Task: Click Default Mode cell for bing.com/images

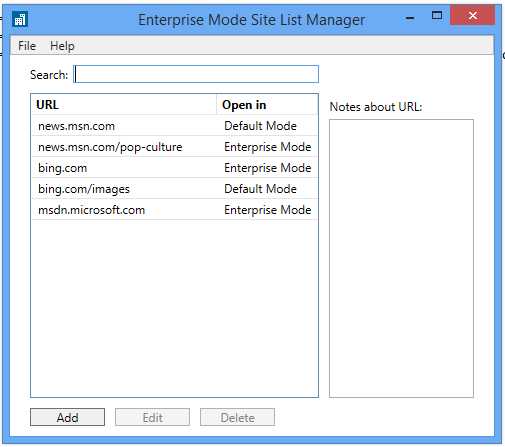Action: pyautogui.click(x=260, y=189)
